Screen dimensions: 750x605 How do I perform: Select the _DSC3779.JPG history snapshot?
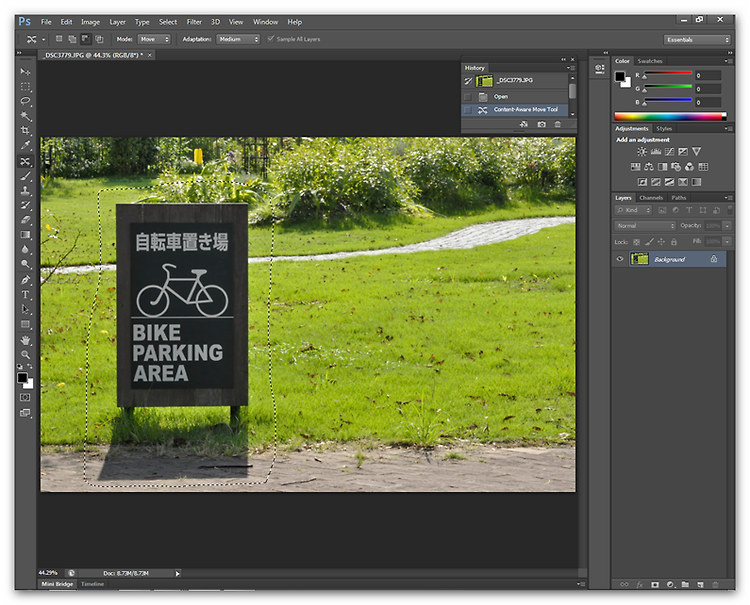click(x=514, y=81)
